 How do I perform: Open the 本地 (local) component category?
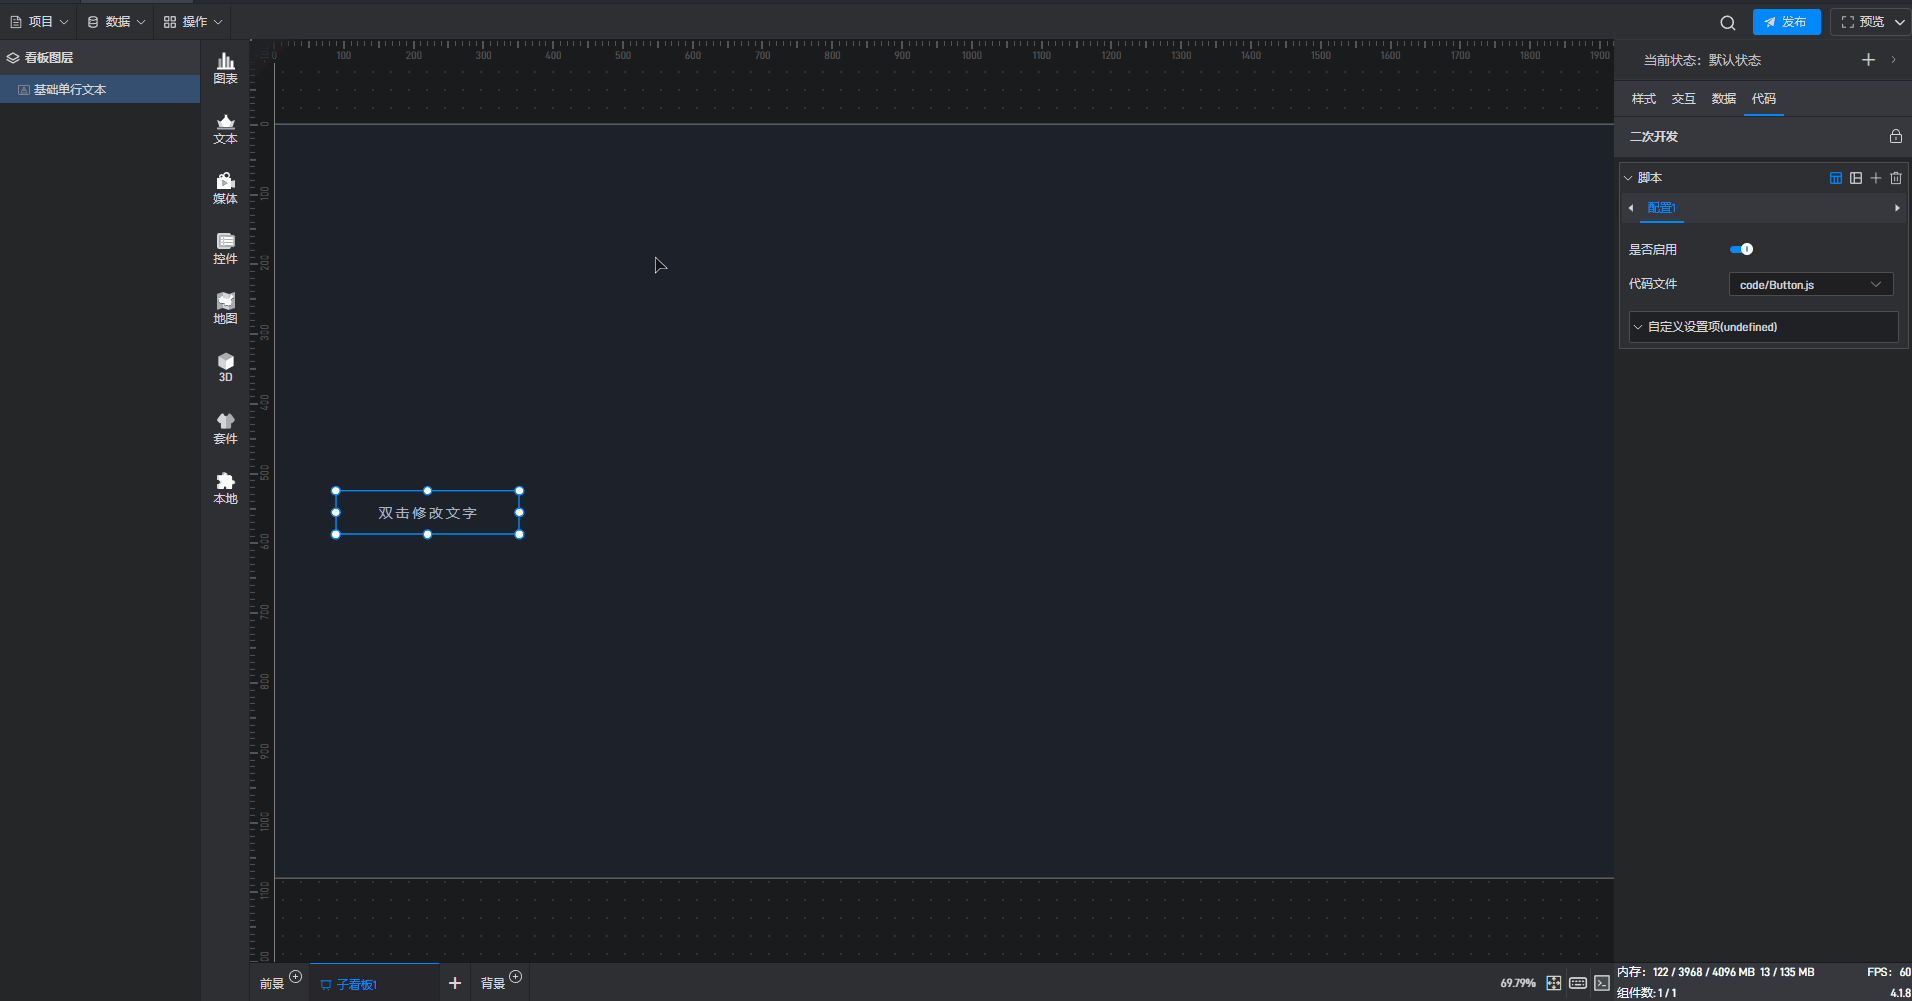coord(225,488)
